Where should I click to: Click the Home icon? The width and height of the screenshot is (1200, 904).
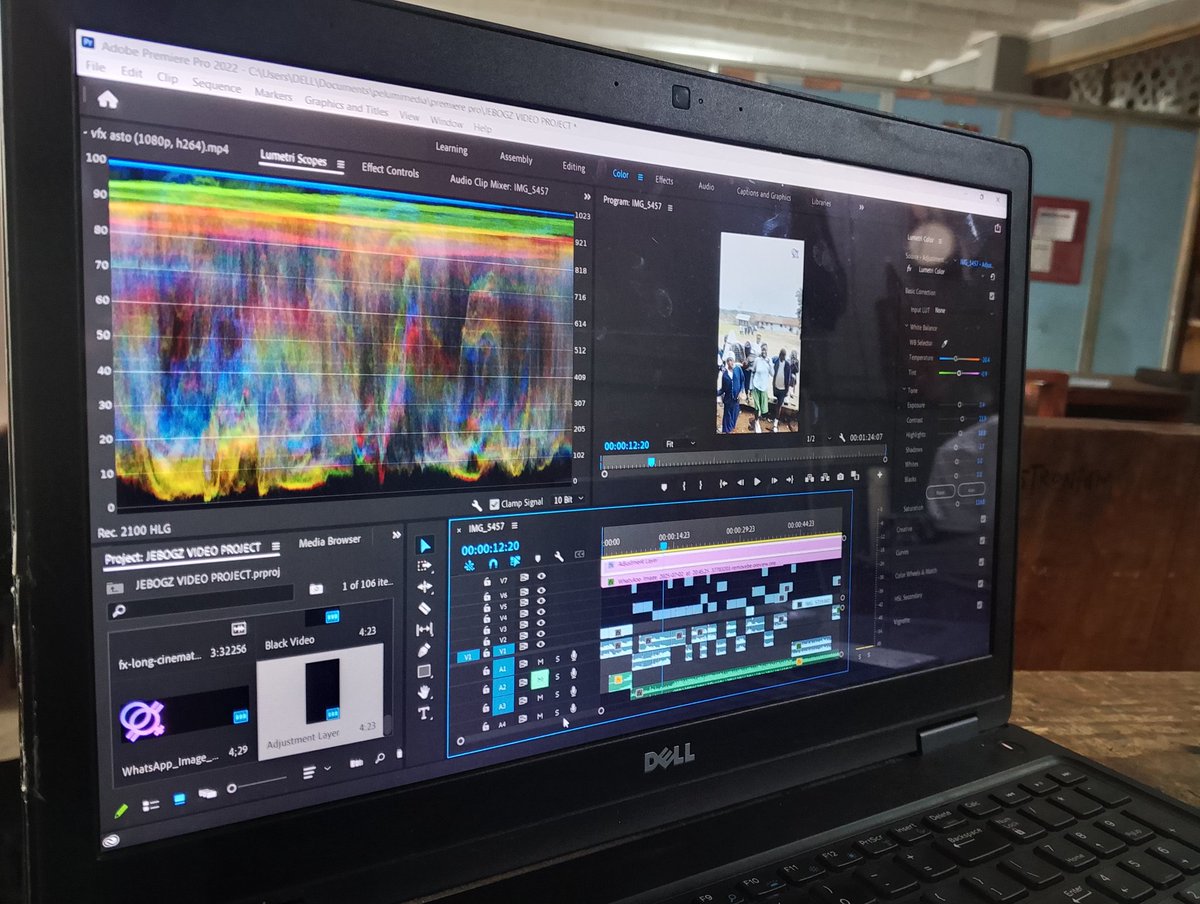coord(108,99)
